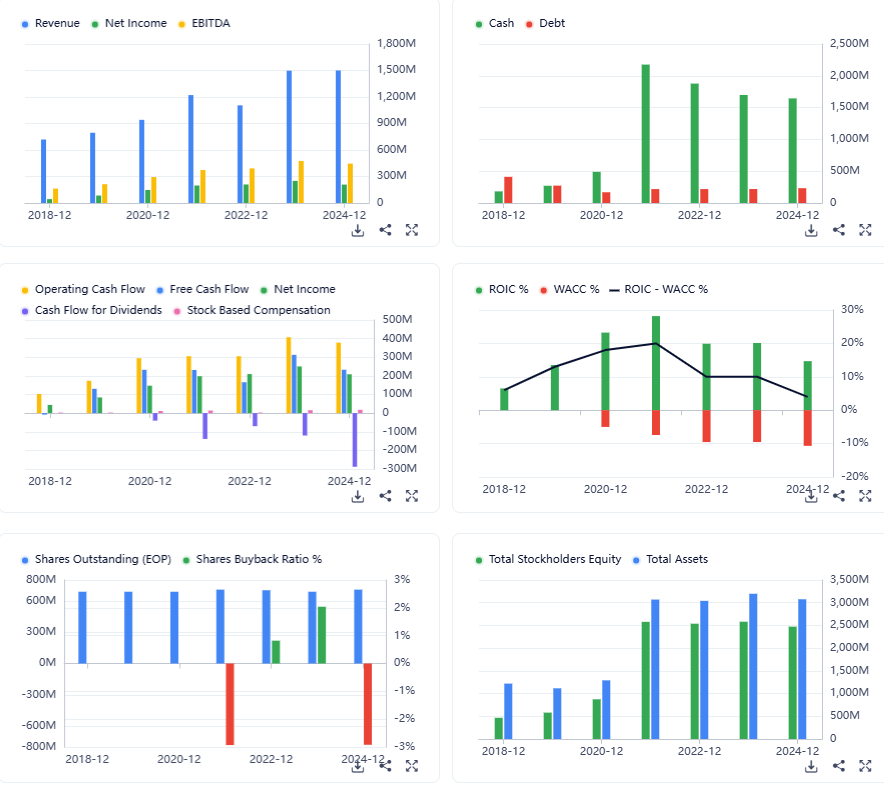Screen dimensions: 884x788
Task: Toggle the Cash Flow for Dividends legend
Action: [x=91, y=311]
